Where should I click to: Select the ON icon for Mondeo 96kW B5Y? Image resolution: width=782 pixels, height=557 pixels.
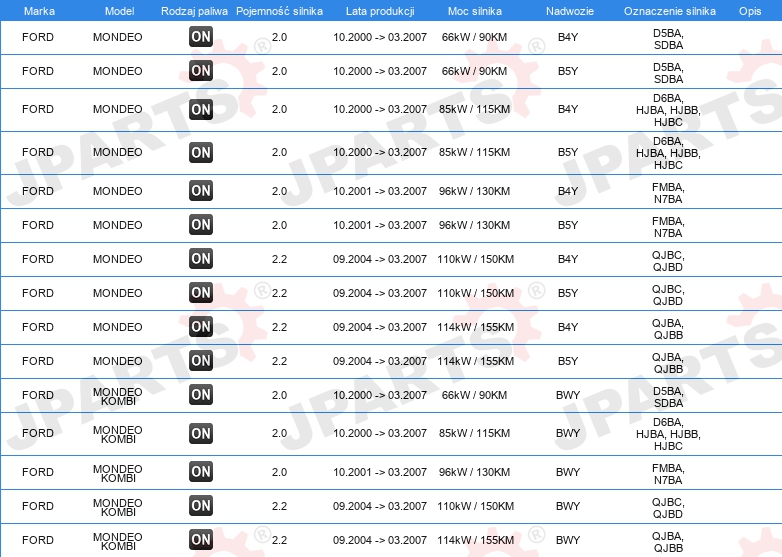(x=201, y=225)
